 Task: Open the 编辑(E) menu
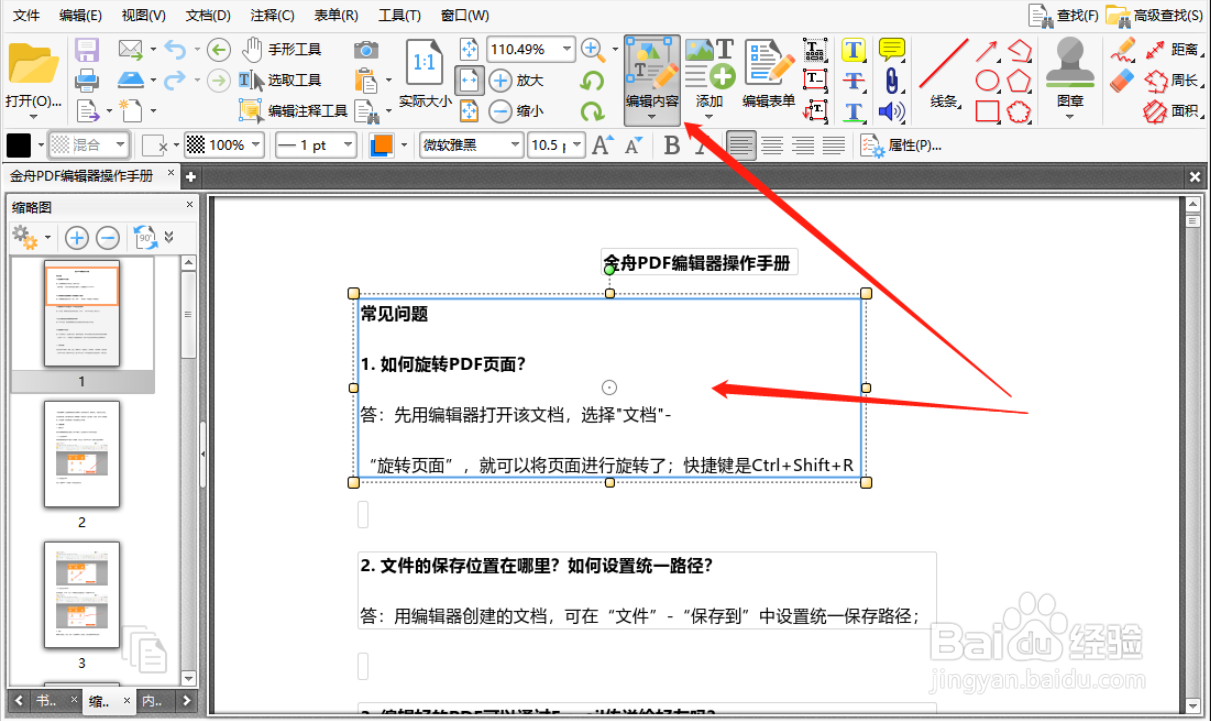tap(80, 15)
